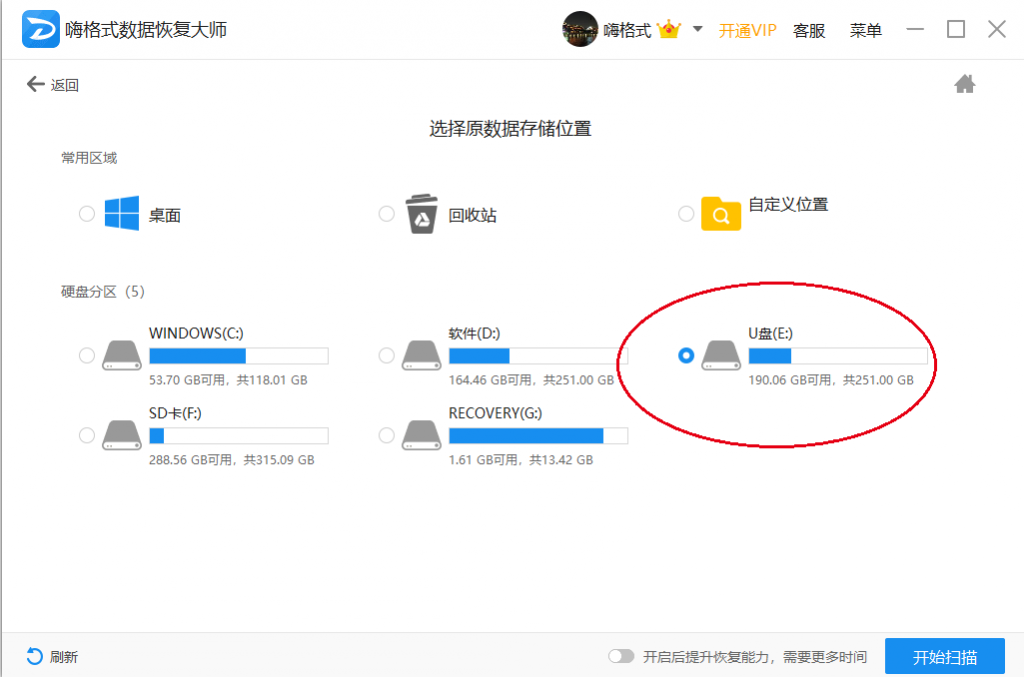1024x677 pixels.
Task: Select the 自定义位置 radio button
Action: click(x=686, y=214)
